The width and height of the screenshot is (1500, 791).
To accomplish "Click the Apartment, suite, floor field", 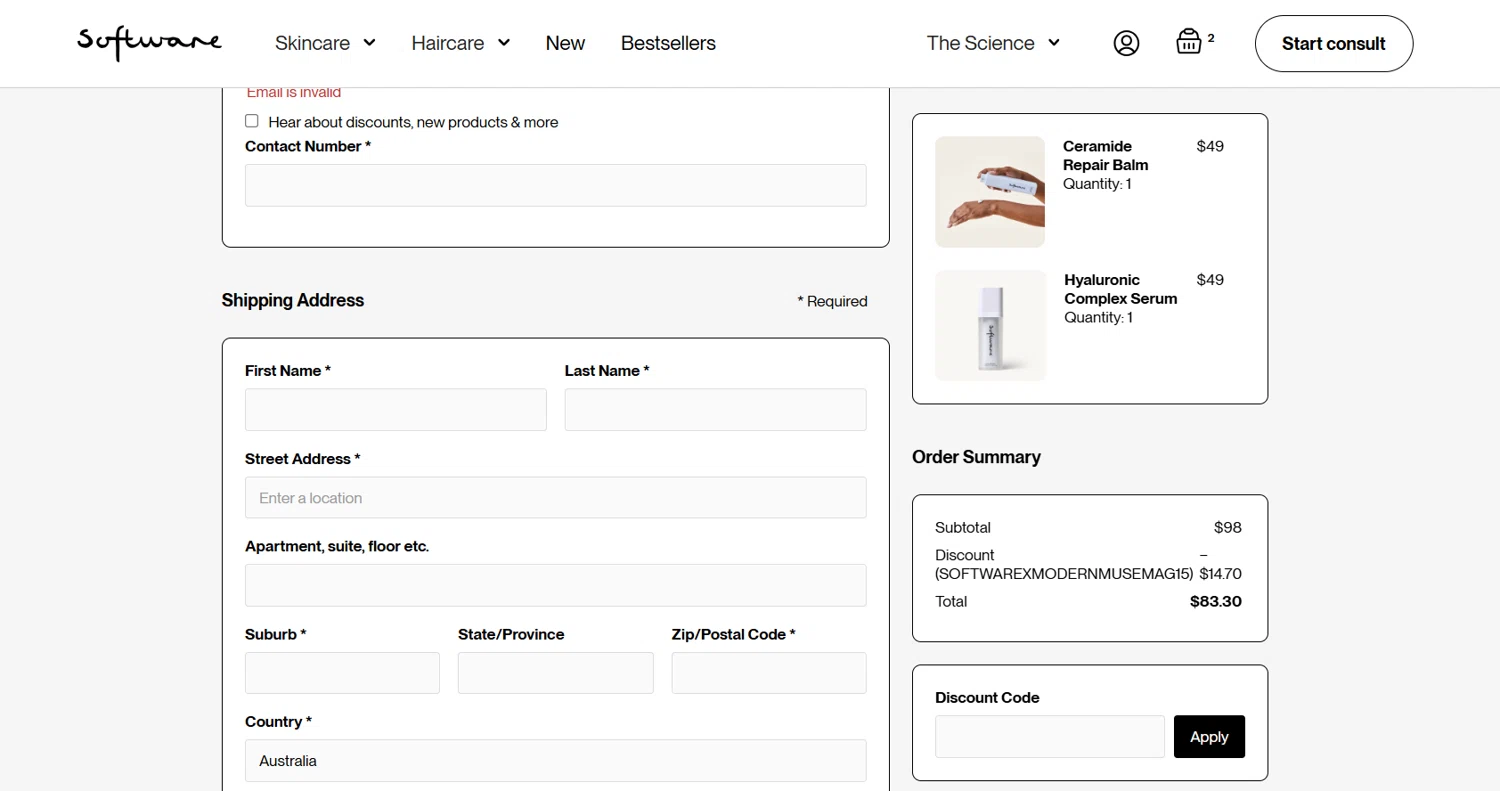I will coord(556,585).
